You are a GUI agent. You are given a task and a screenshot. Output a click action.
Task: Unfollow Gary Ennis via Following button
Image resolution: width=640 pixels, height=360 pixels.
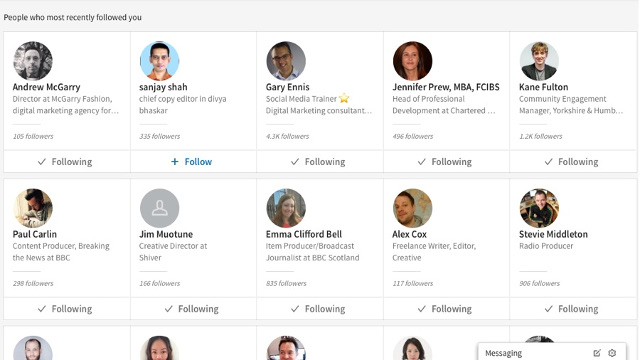320,162
